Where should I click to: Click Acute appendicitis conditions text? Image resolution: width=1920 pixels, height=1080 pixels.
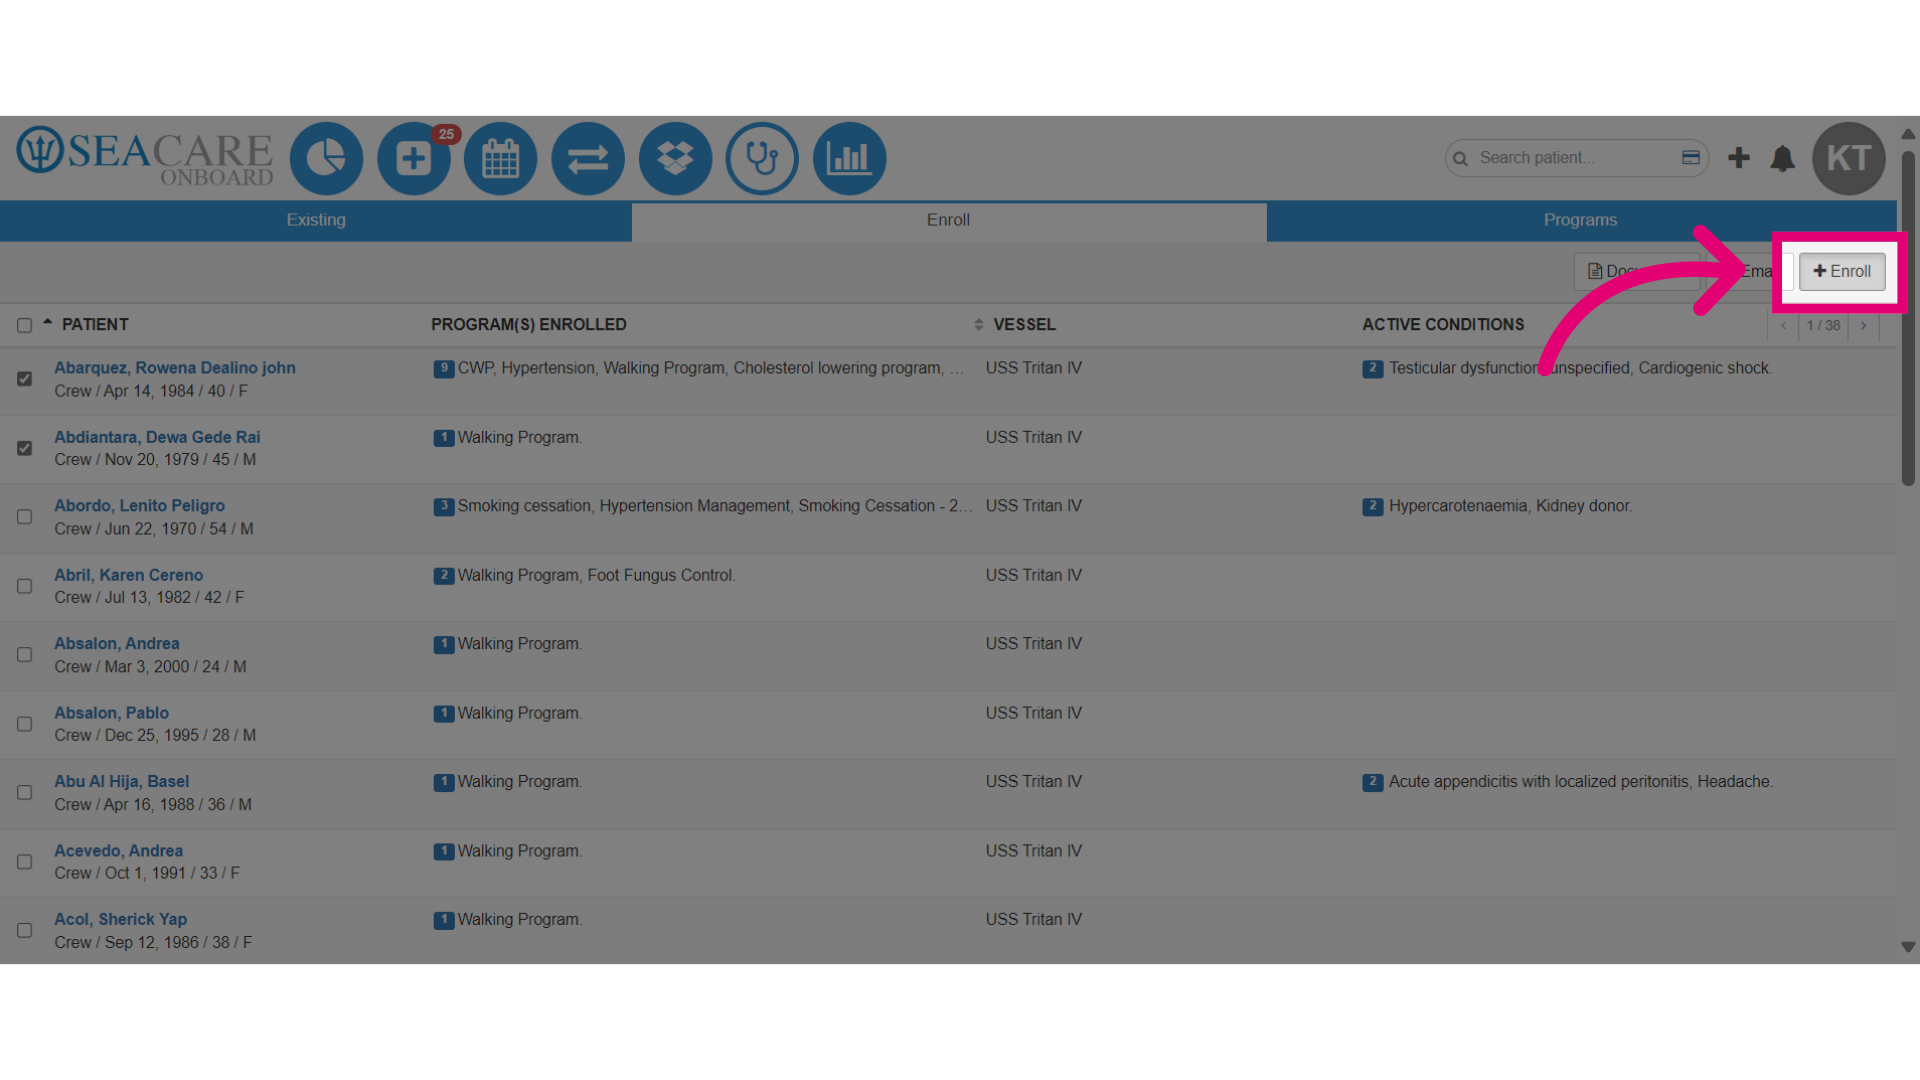1581,782
